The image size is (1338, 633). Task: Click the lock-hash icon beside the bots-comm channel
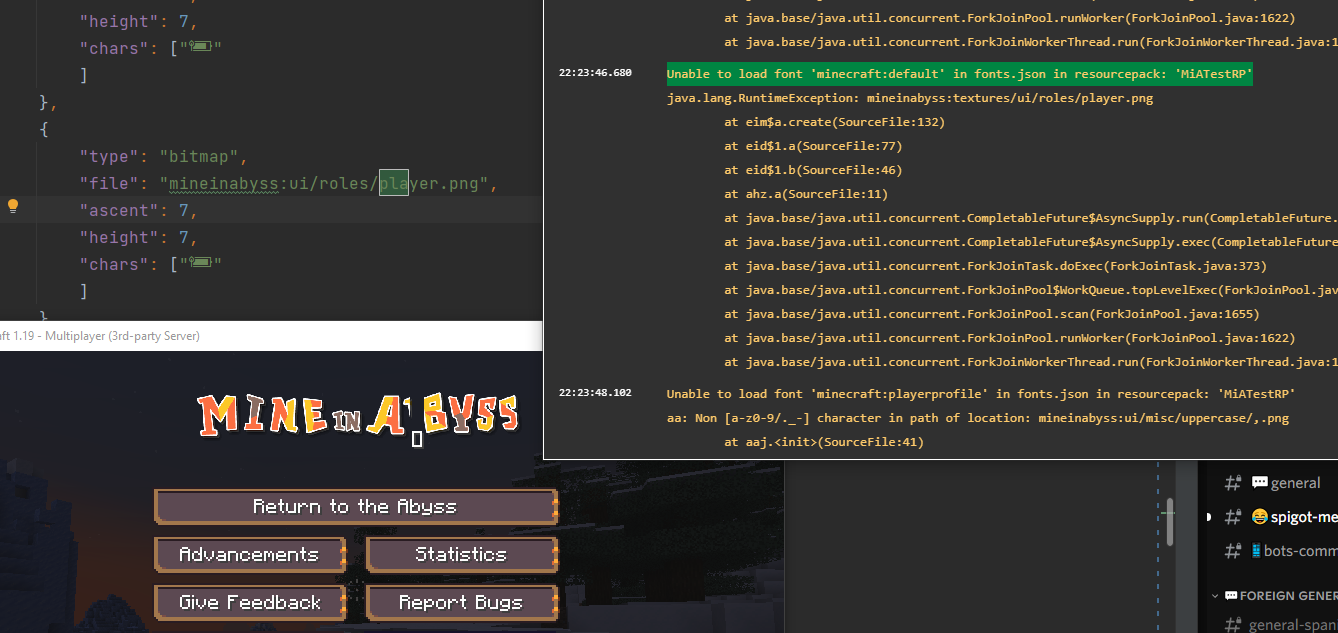[x=1233, y=551]
